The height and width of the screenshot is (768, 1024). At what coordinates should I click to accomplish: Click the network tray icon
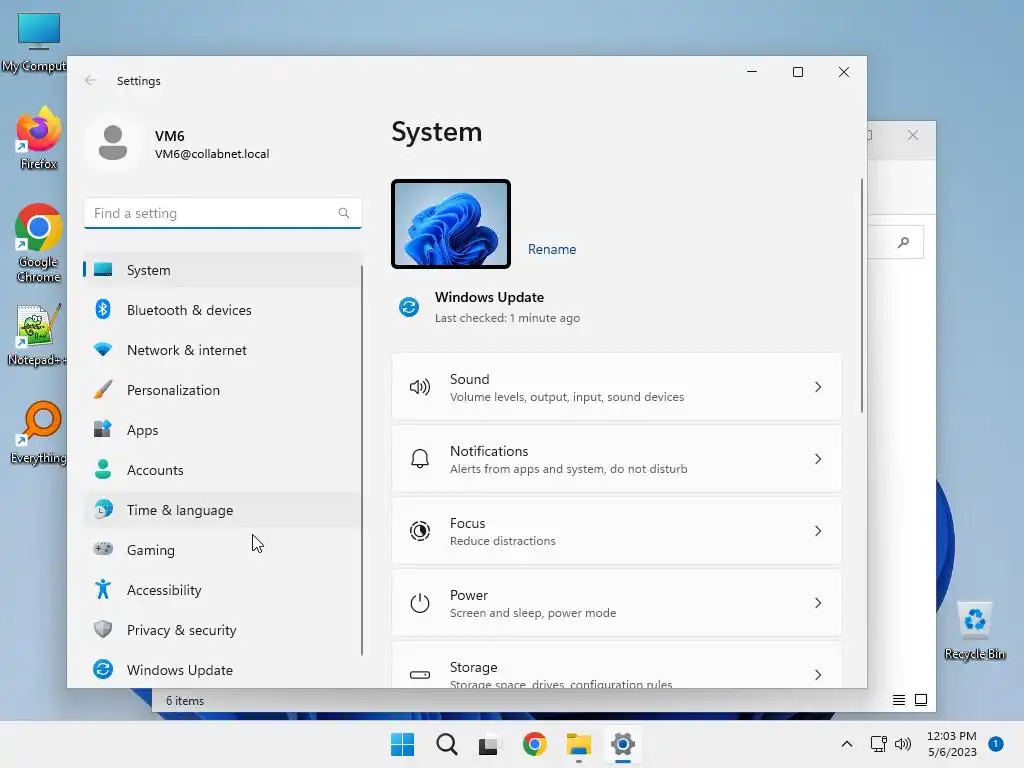(x=878, y=744)
